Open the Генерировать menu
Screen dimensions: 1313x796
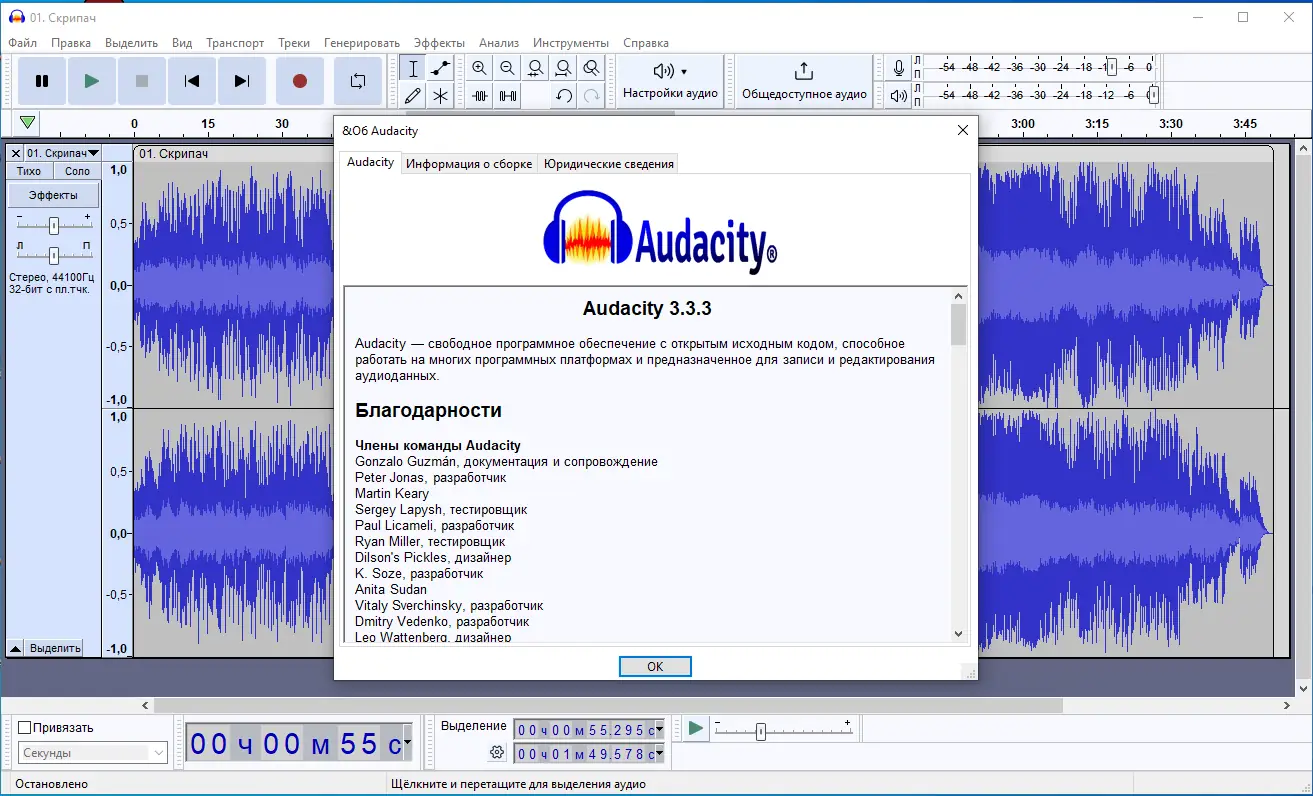(x=362, y=43)
